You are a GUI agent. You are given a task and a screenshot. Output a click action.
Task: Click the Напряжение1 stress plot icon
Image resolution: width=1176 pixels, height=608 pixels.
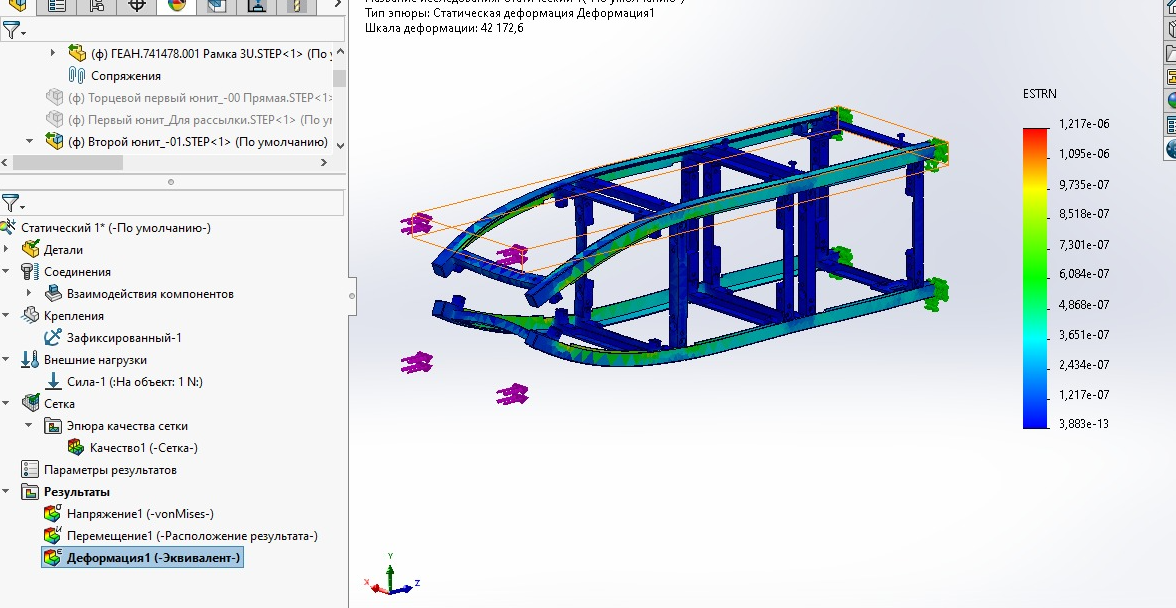pos(53,514)
